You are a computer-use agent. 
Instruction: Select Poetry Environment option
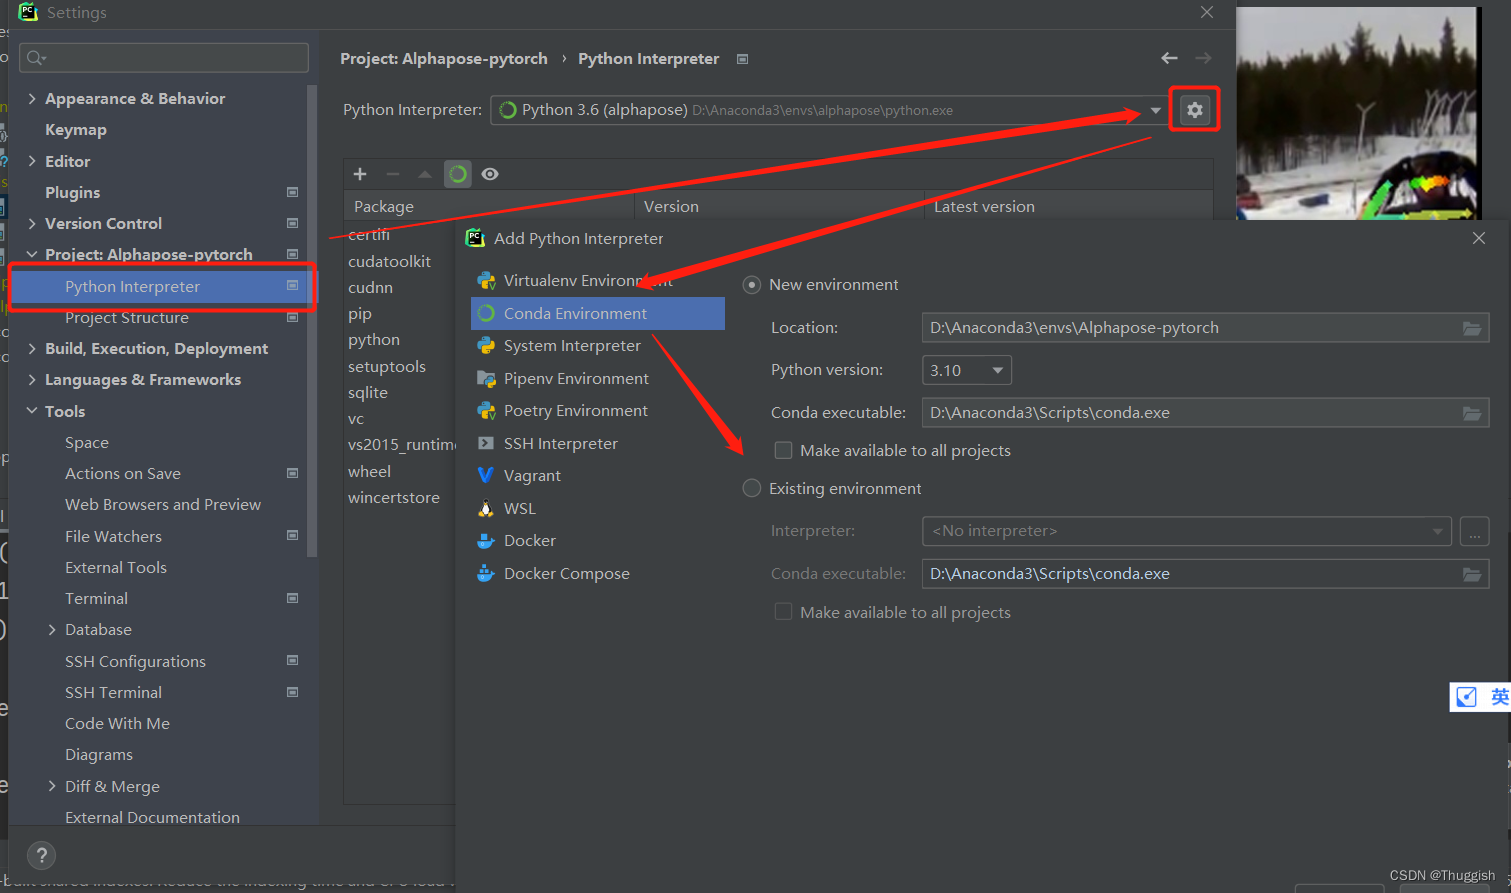coord(598,411)
